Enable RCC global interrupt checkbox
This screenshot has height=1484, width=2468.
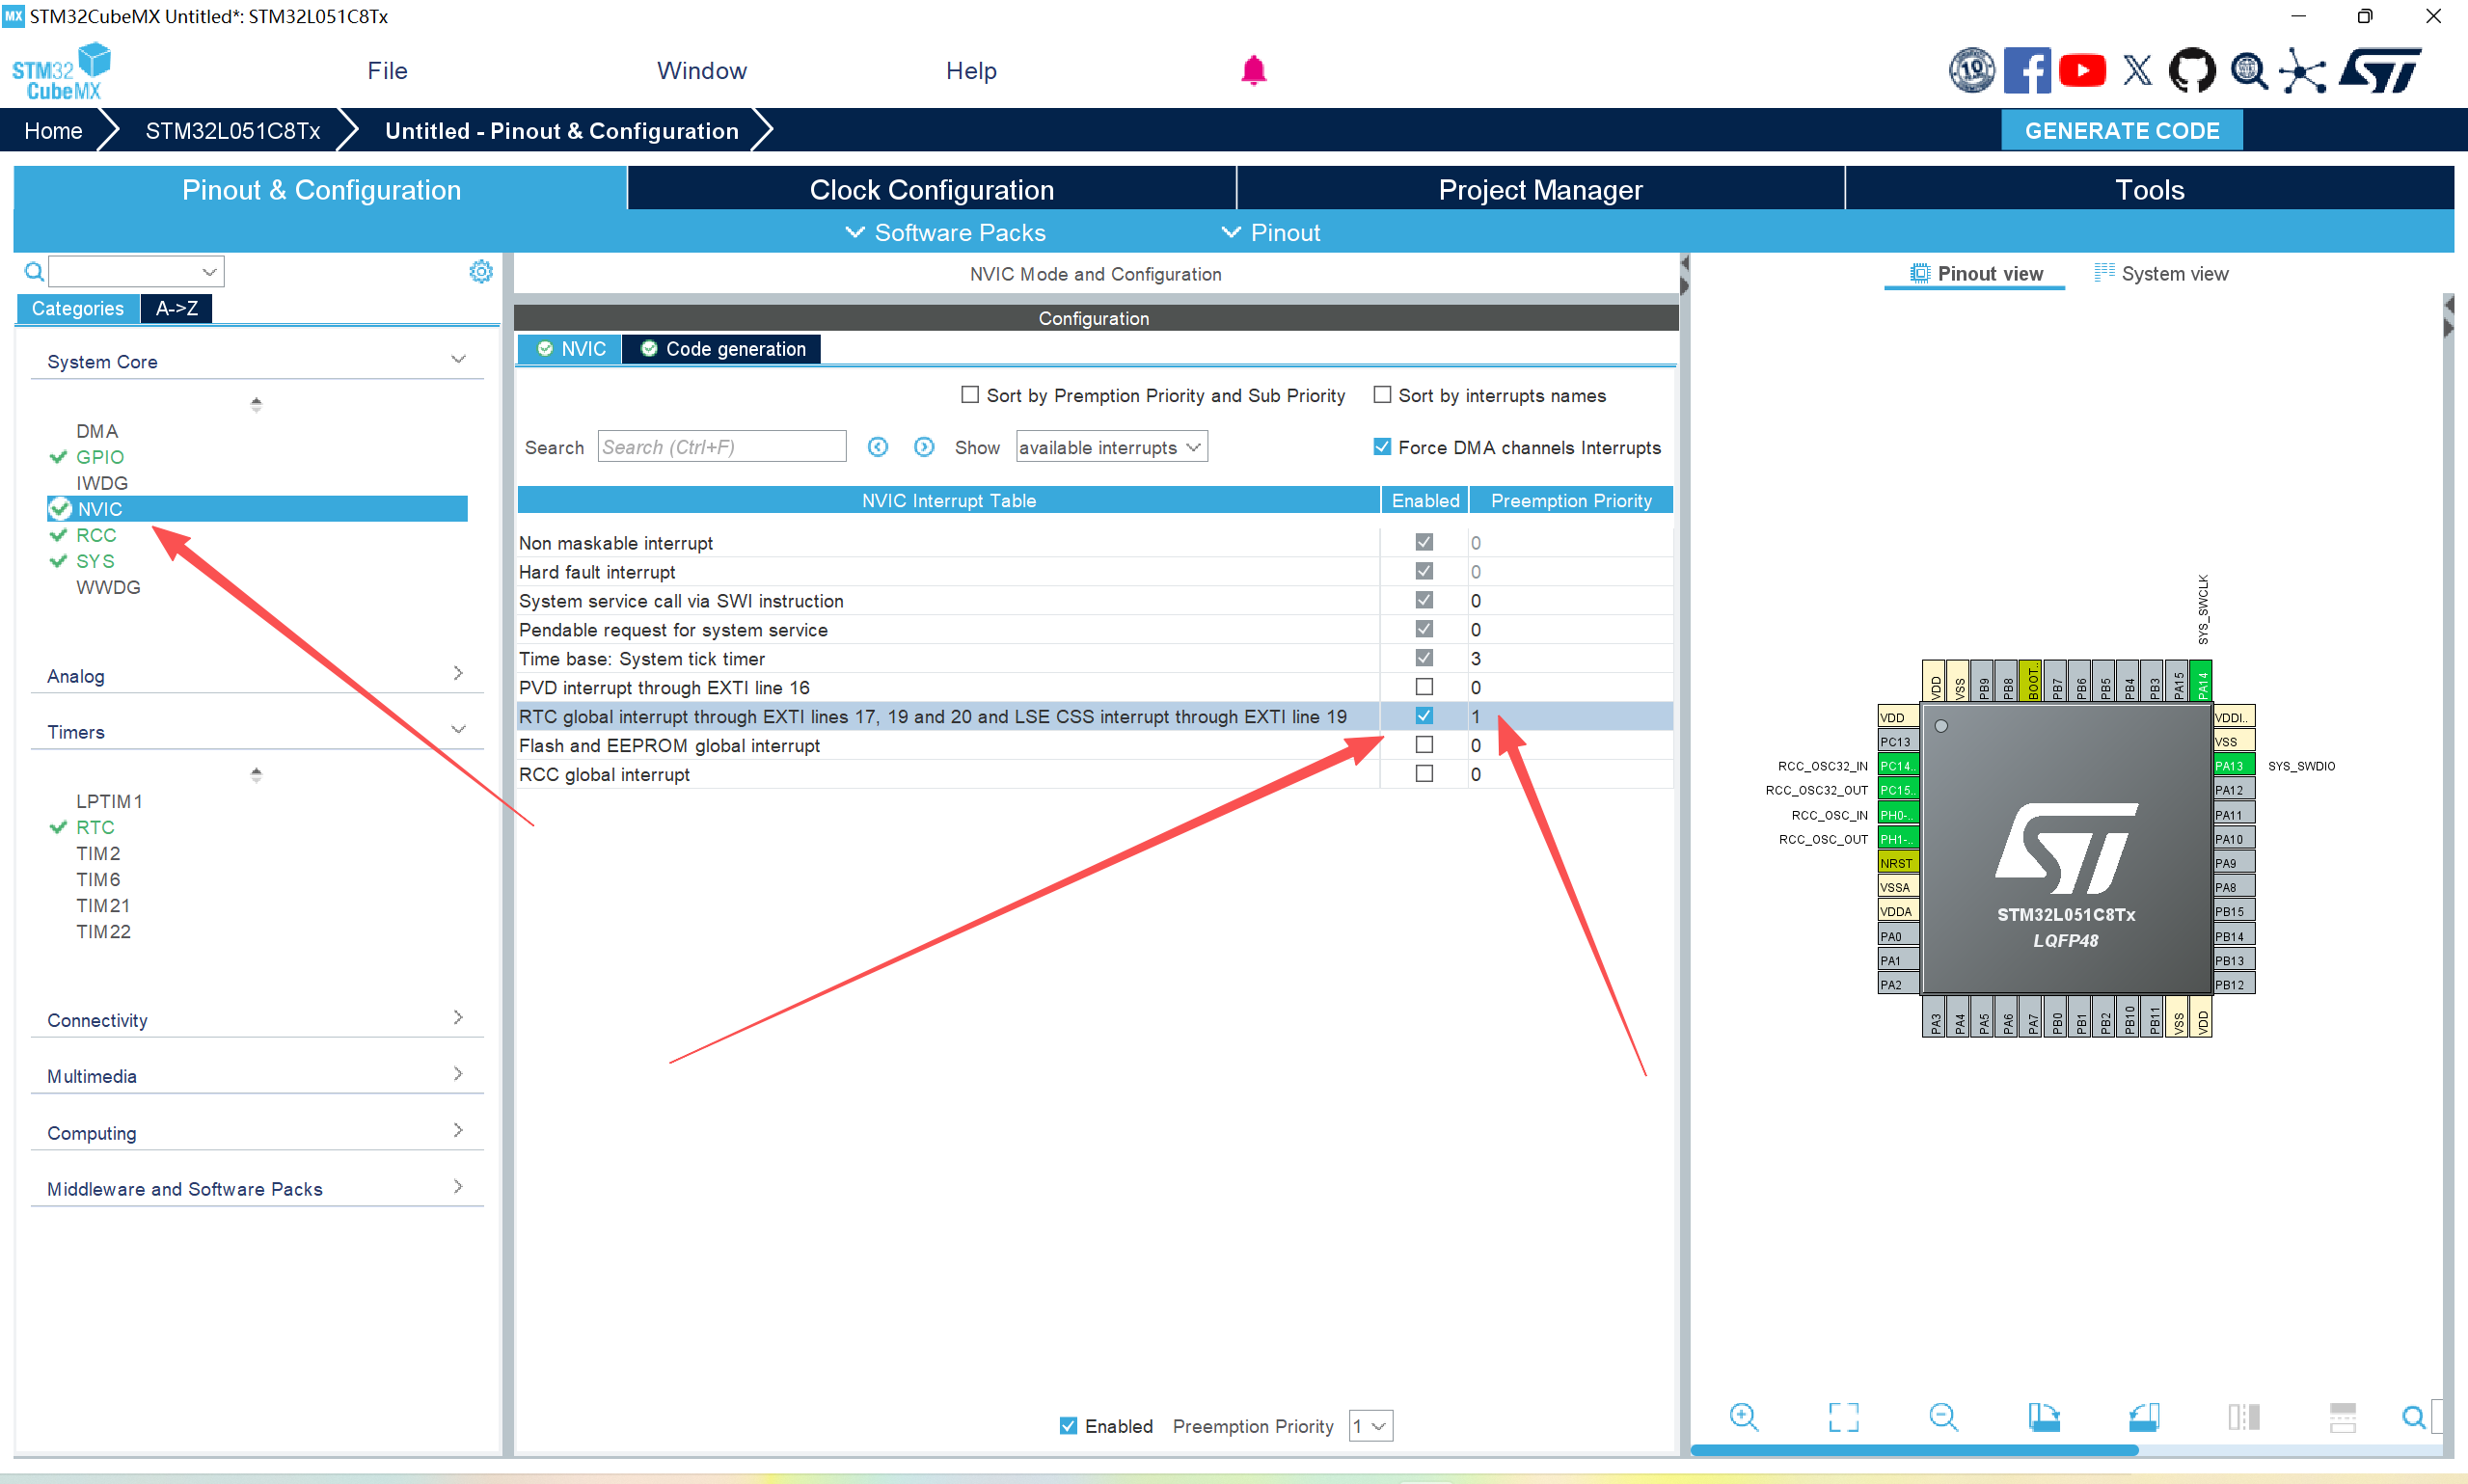tap(1423, 774)
